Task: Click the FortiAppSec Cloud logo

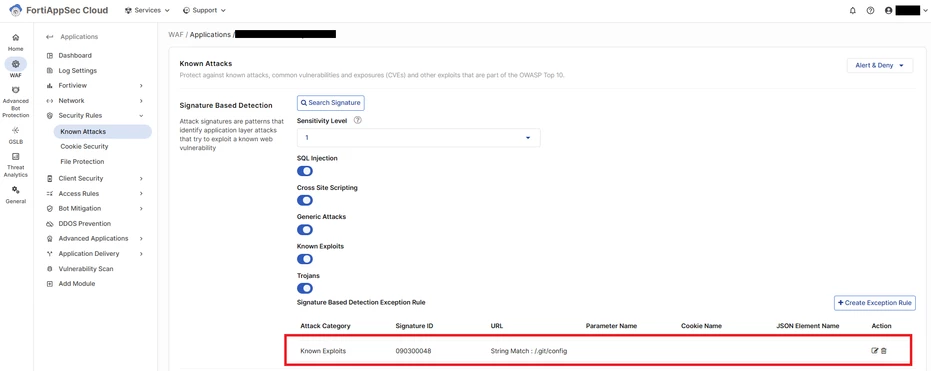Action: [16, 11]
